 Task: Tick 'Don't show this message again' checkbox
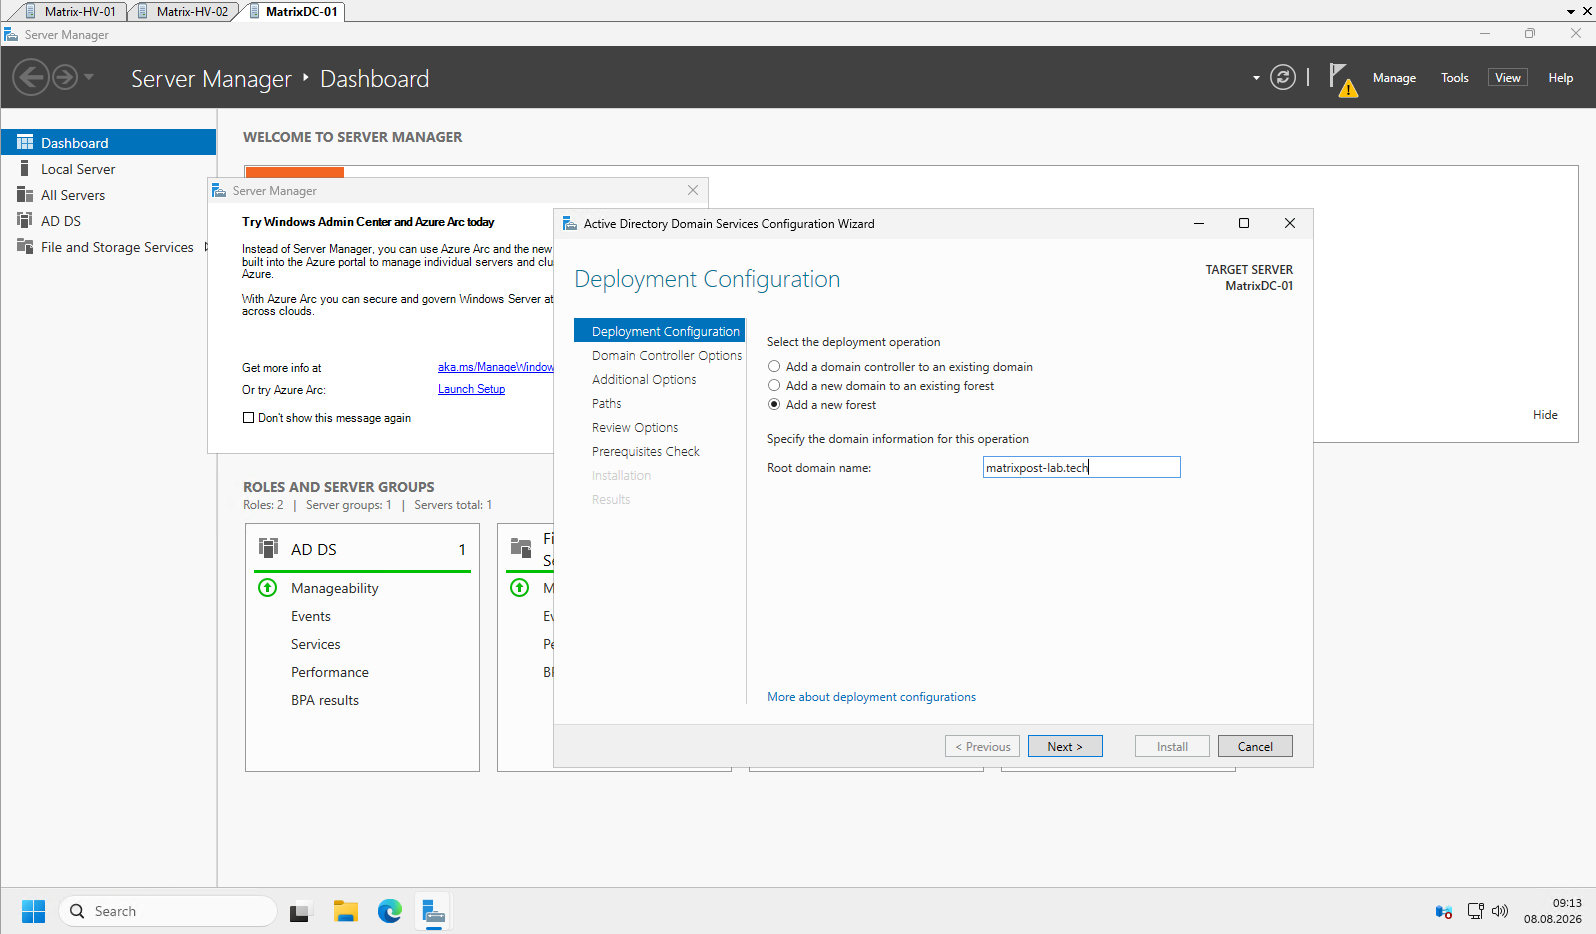(248, 418)
